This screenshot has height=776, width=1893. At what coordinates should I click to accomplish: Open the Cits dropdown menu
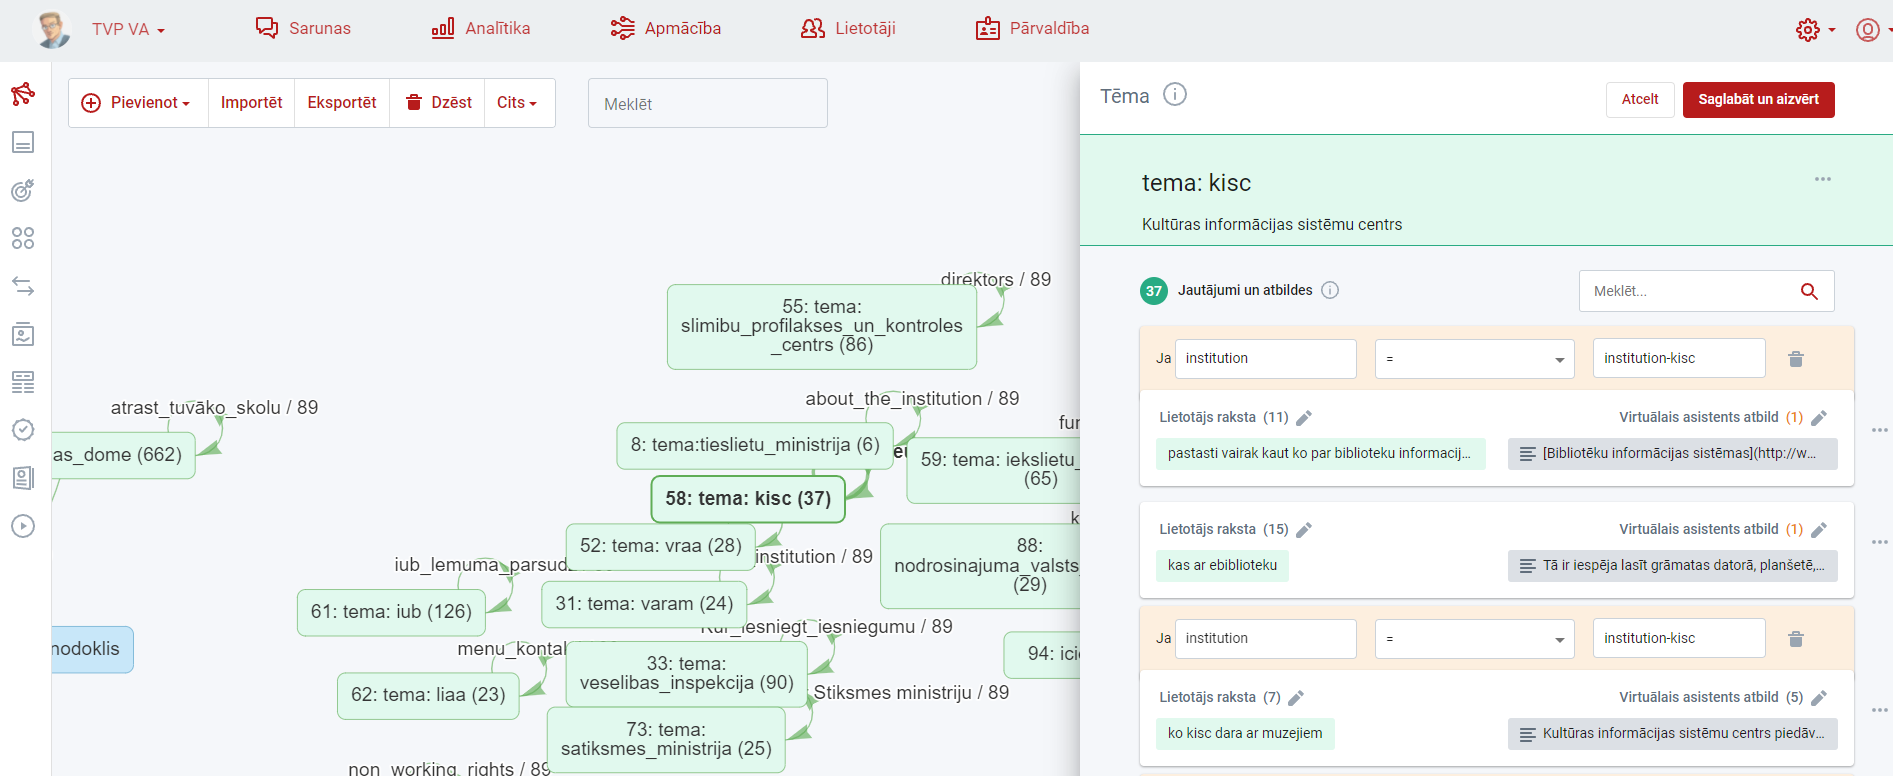[517, 103]
